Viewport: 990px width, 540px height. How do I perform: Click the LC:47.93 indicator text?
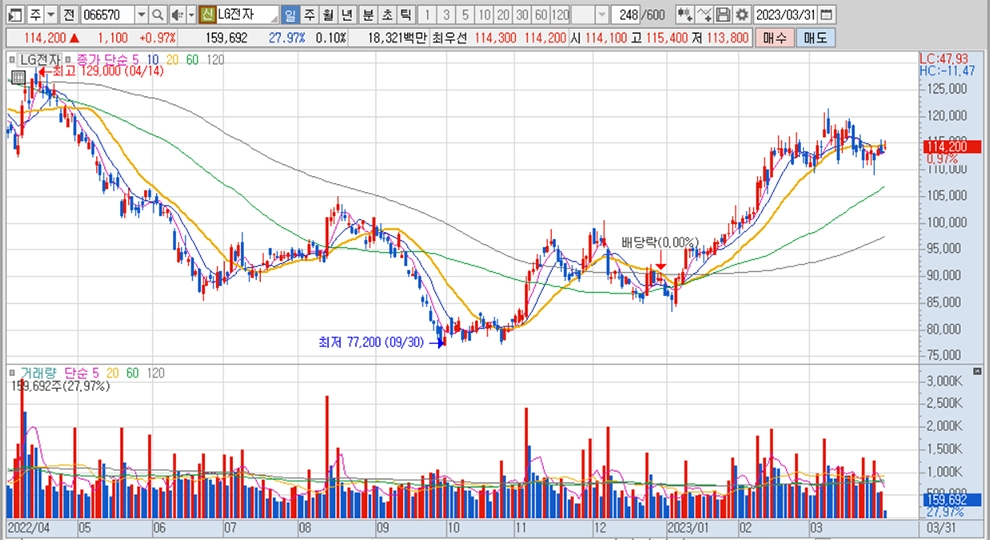pos(944,59)
